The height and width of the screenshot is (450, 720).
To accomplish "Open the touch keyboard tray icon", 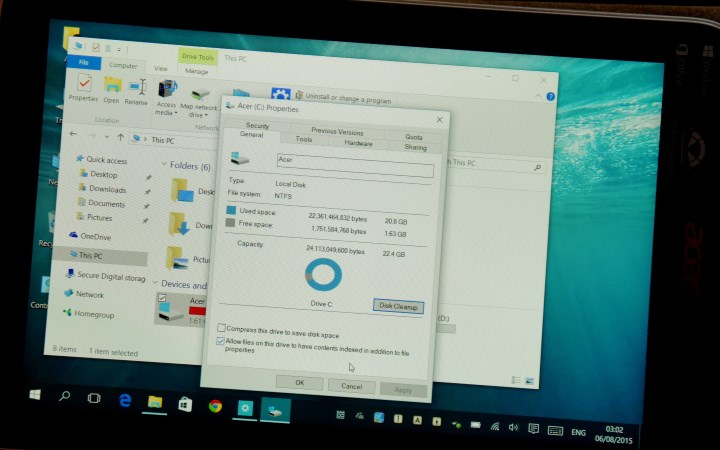I will tap(556, 431).
